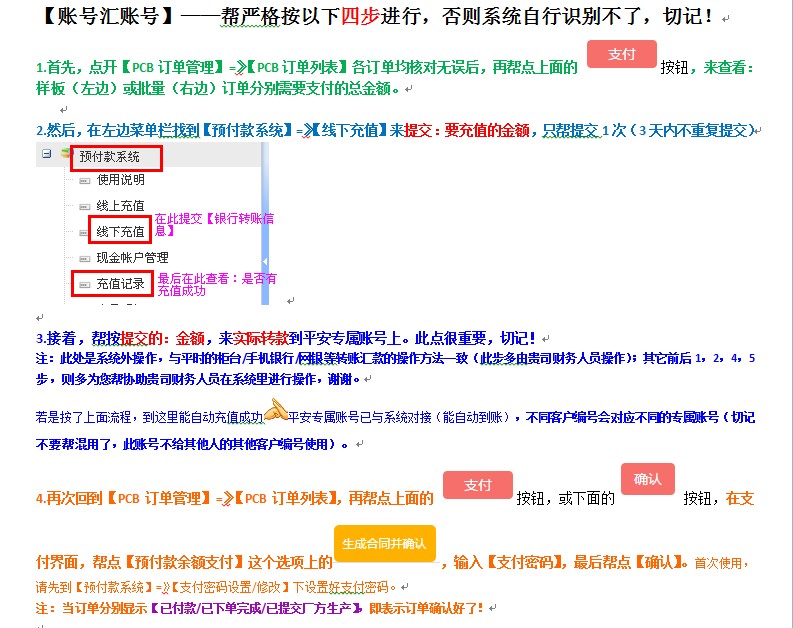
Task: Click the icon beside 线上充值
Action: (85, 207)
